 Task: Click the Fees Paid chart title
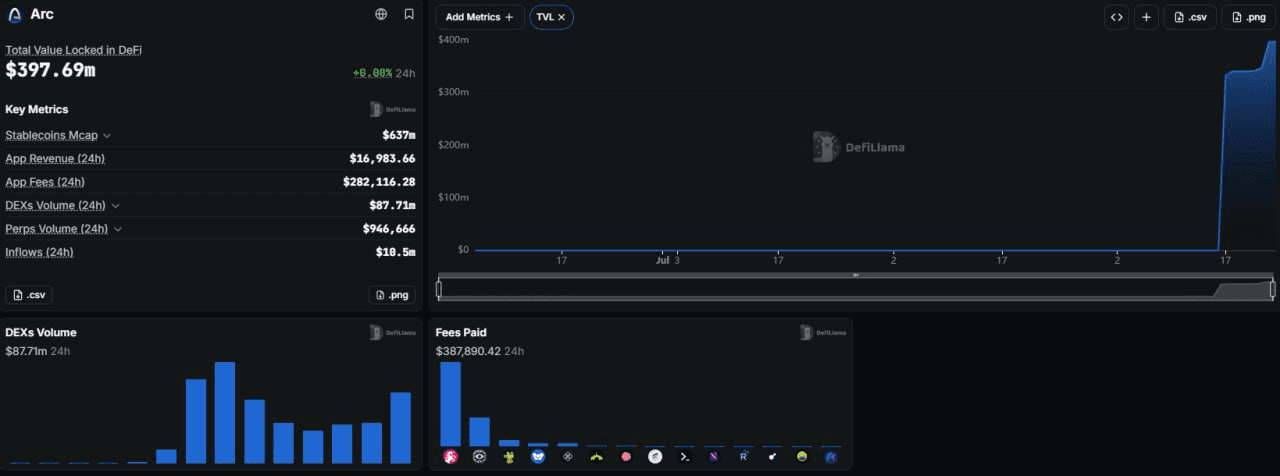click(461, 332)
